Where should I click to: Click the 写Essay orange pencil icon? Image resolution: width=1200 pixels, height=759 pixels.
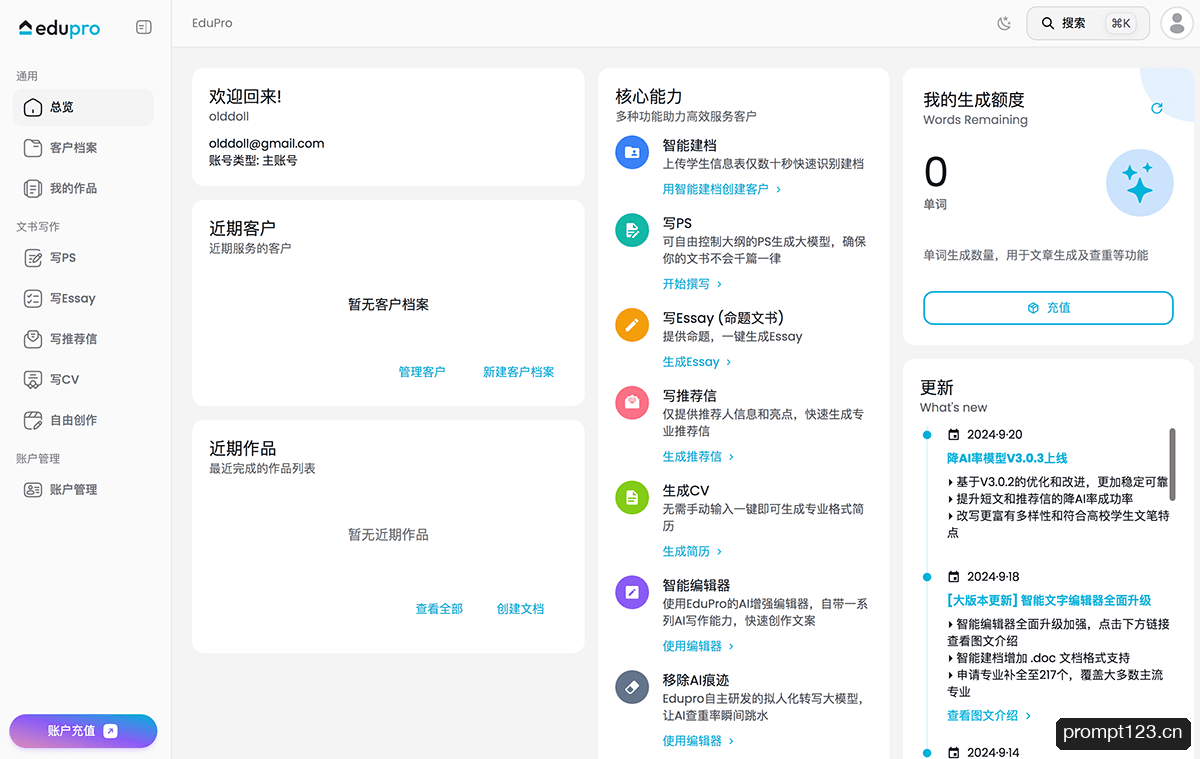[x=632, y=325]
